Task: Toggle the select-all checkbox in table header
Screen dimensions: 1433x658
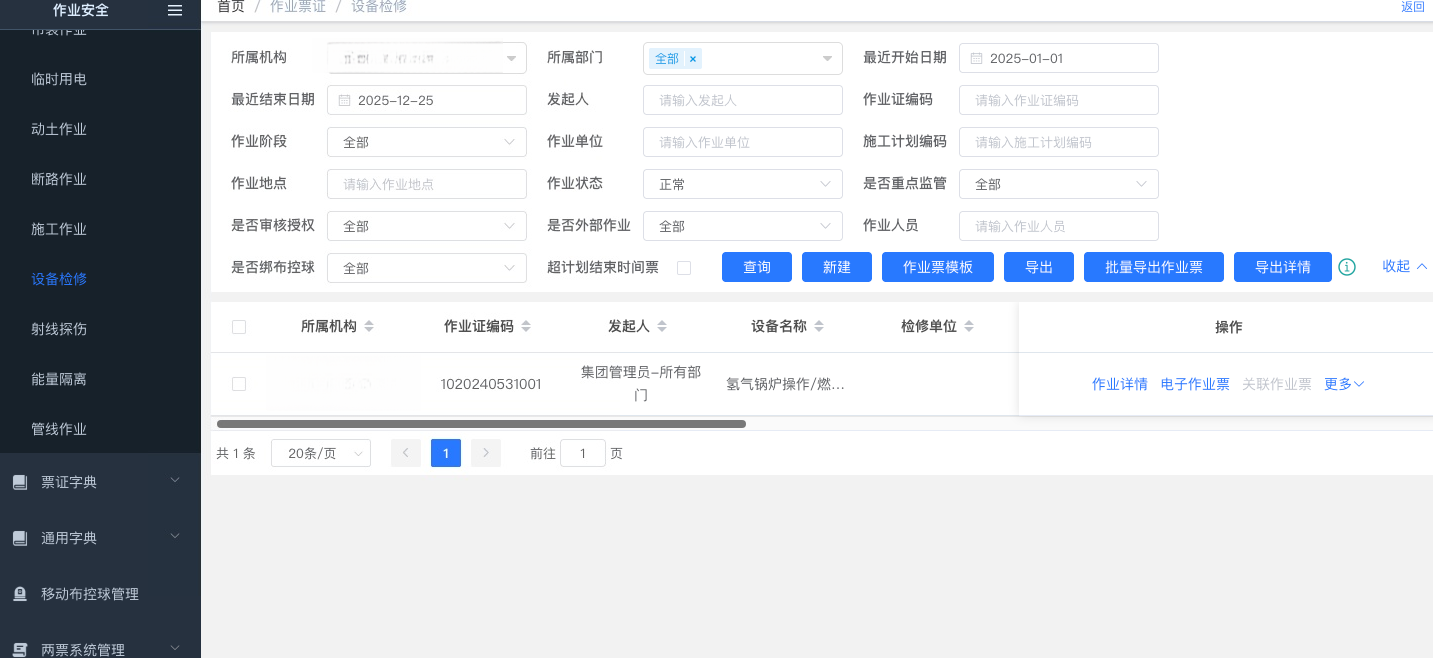Action: [x=239, y=327]
